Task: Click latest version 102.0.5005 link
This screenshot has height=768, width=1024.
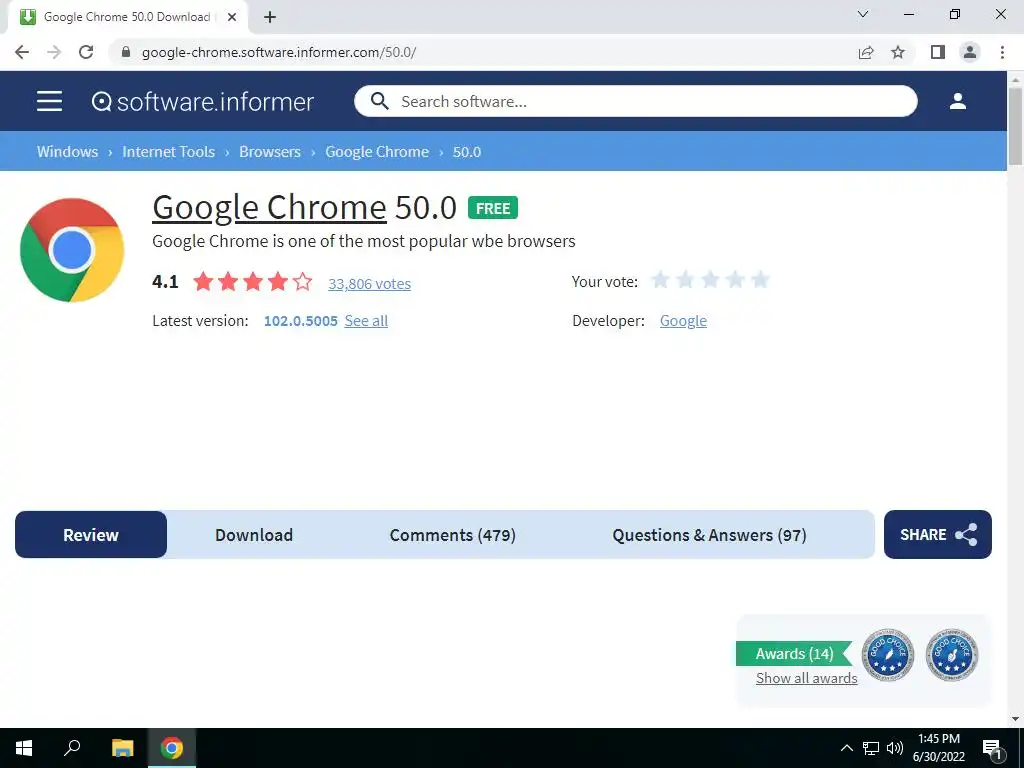Action: point(300,321)
